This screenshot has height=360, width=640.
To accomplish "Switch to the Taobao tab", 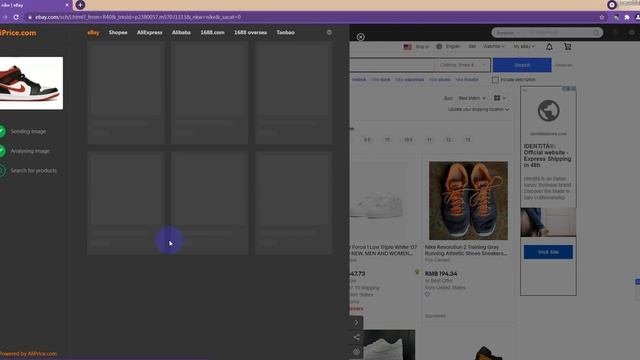I will (x=285, y=32).
